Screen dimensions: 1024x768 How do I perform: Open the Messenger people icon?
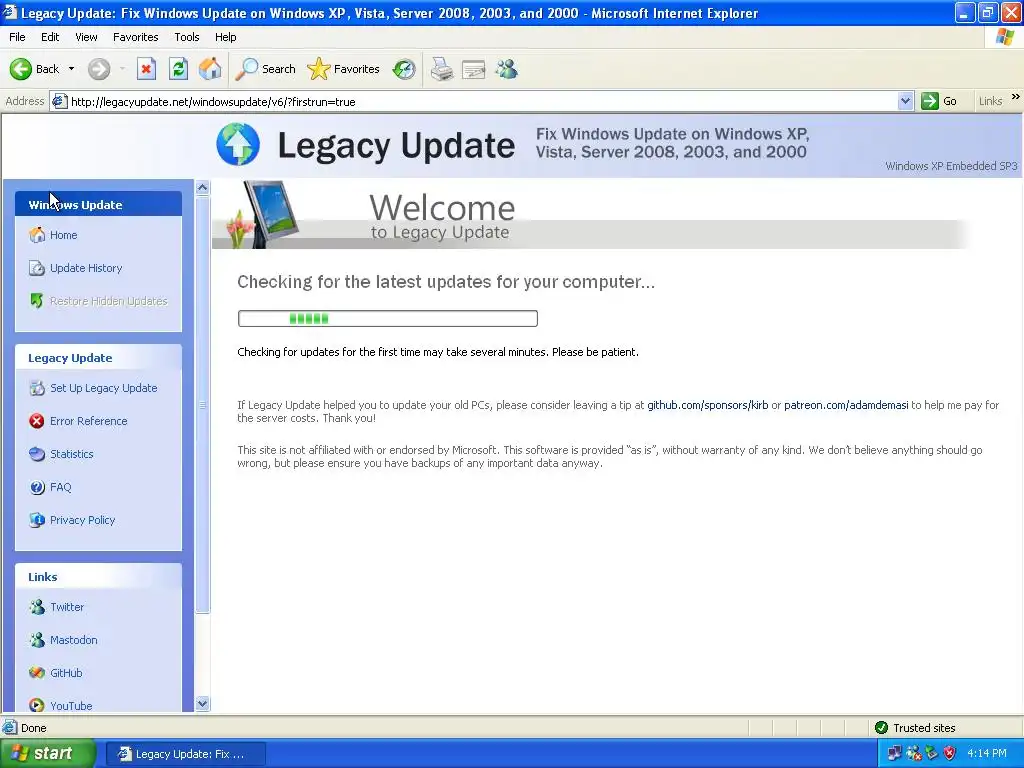[506, 69]
